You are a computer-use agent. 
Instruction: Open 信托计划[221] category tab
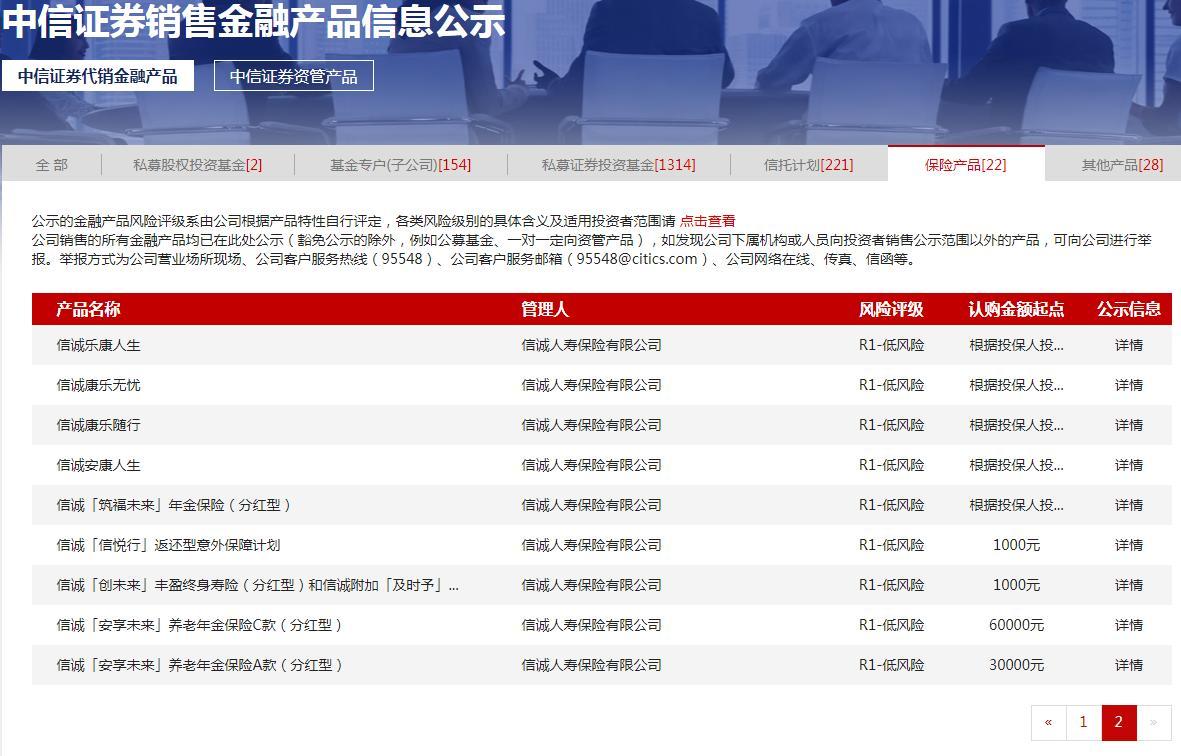pyautogui.click(x=808, y=165)
